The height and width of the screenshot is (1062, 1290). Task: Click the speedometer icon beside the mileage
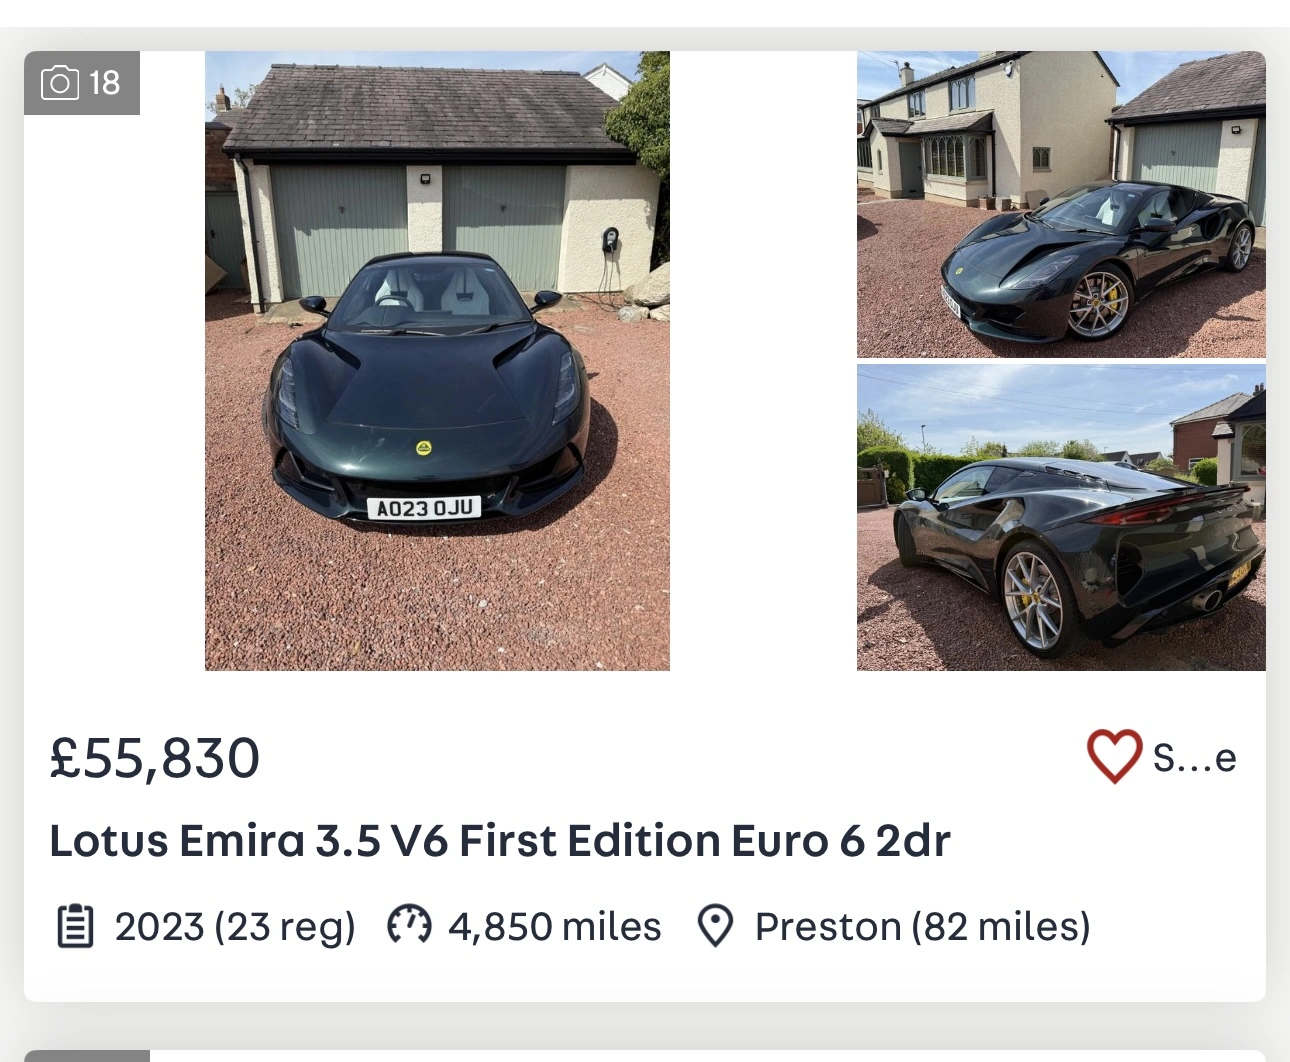click(x=409, y=925)
